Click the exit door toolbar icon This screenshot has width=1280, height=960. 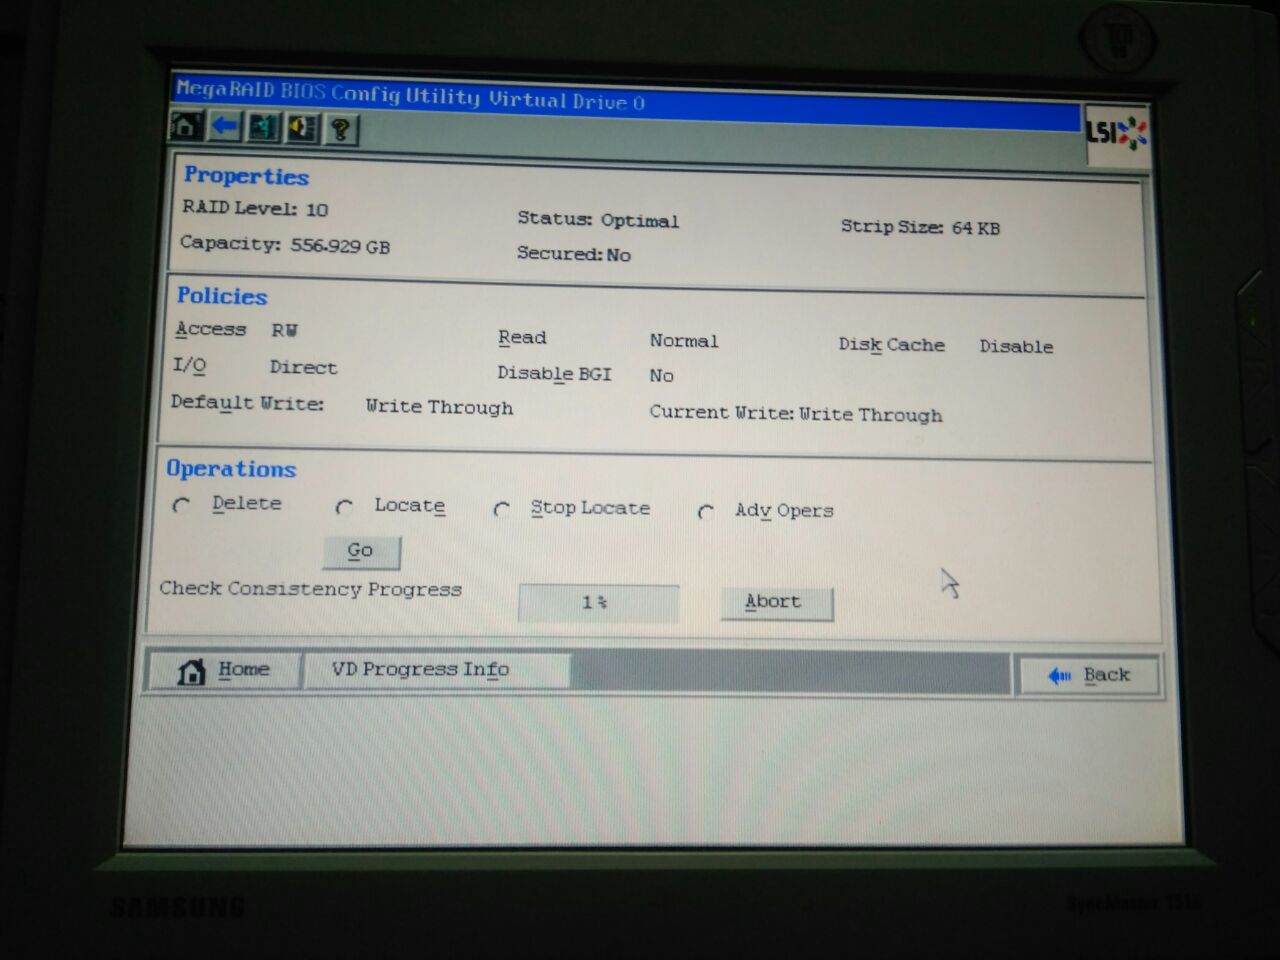pos(263,128)
